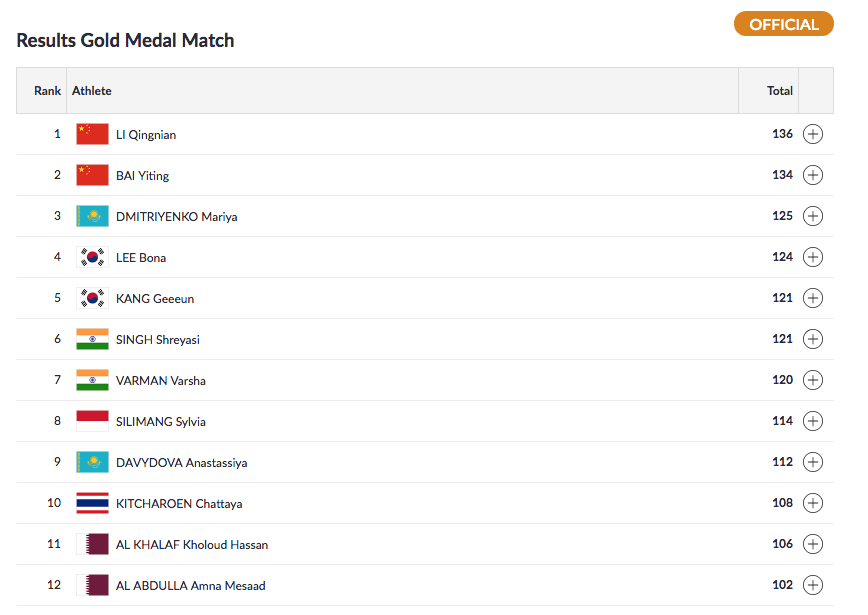Click the Qatar flag beside AL KHALAF
Viewport: 868px width, 615px height.
point(92,545)
